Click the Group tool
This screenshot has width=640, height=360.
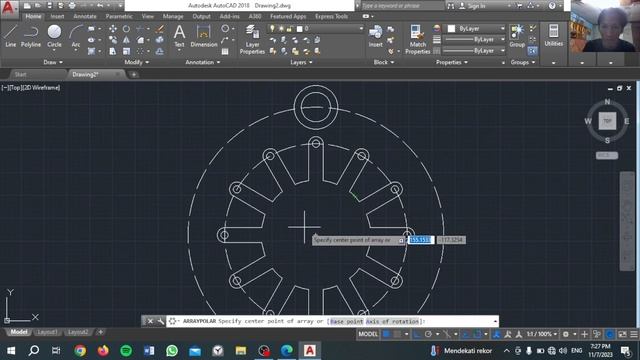(517, 36)
